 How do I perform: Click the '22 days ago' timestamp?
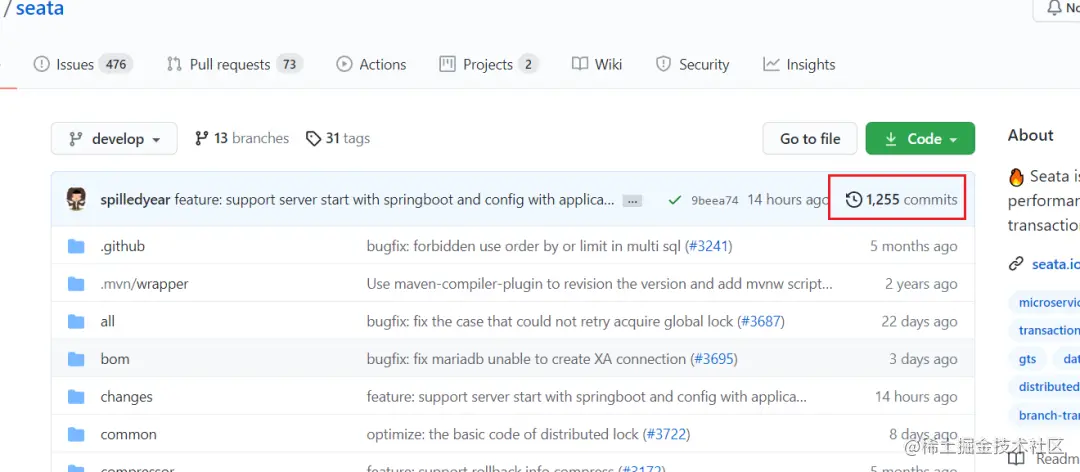(x=919, y=322)
